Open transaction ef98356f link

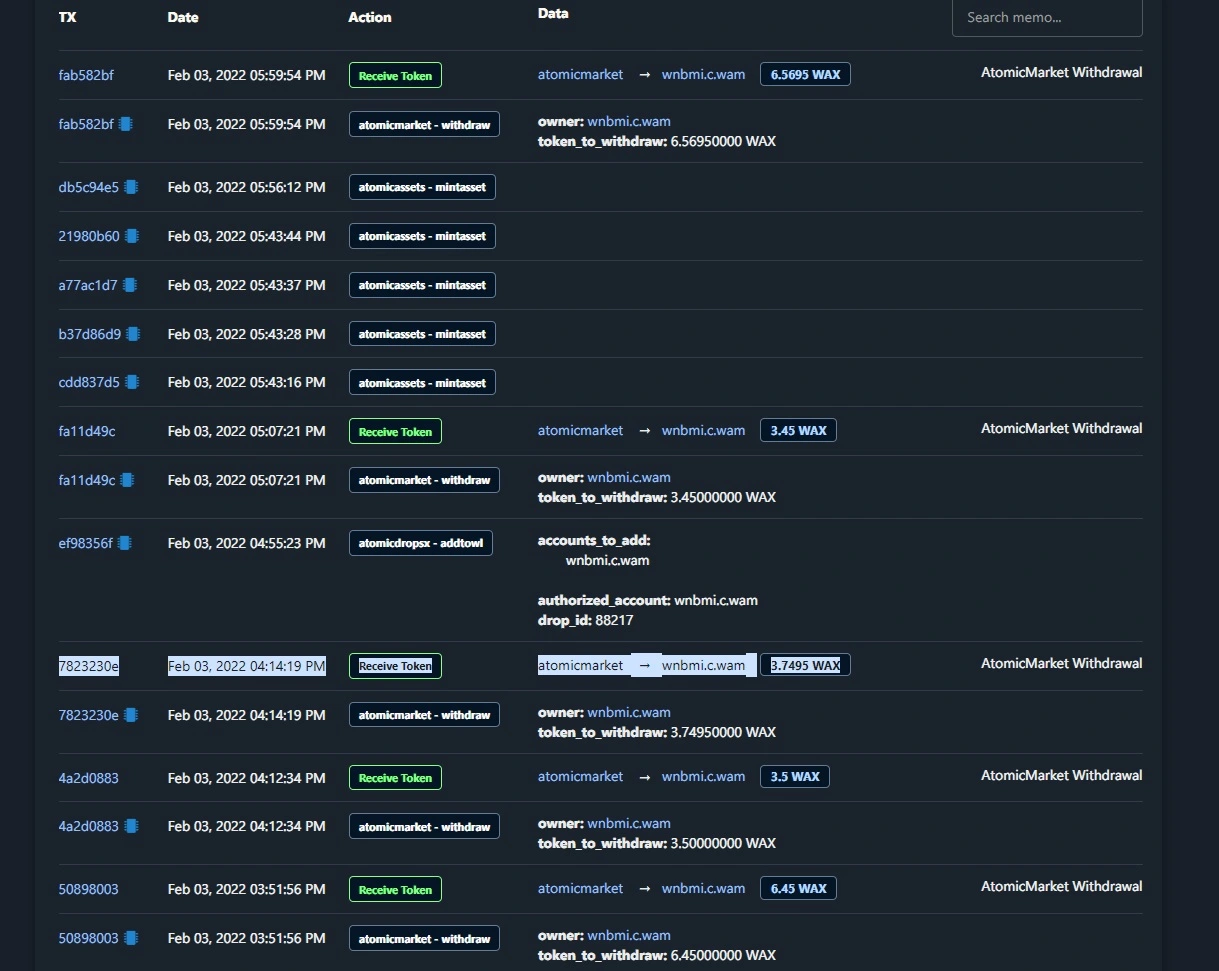point(85,543)
